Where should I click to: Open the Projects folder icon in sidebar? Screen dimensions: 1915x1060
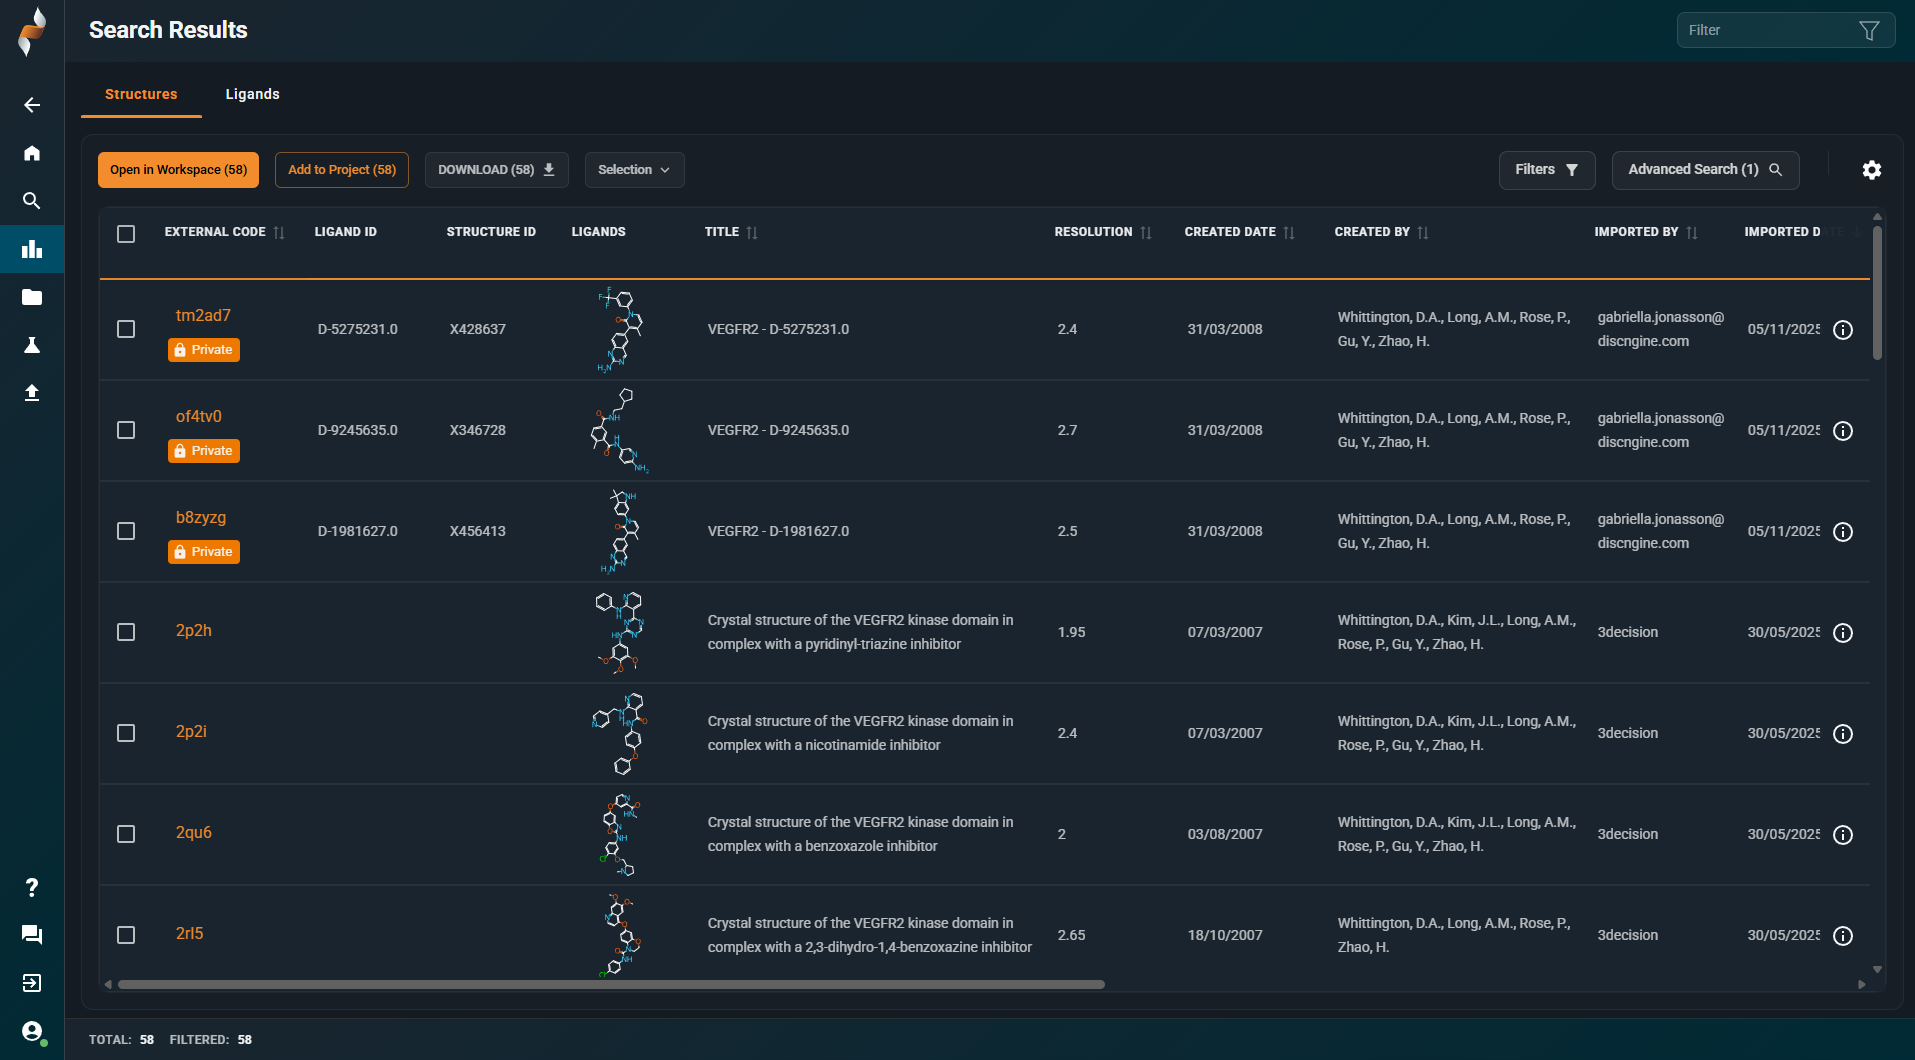pos(31,297)
